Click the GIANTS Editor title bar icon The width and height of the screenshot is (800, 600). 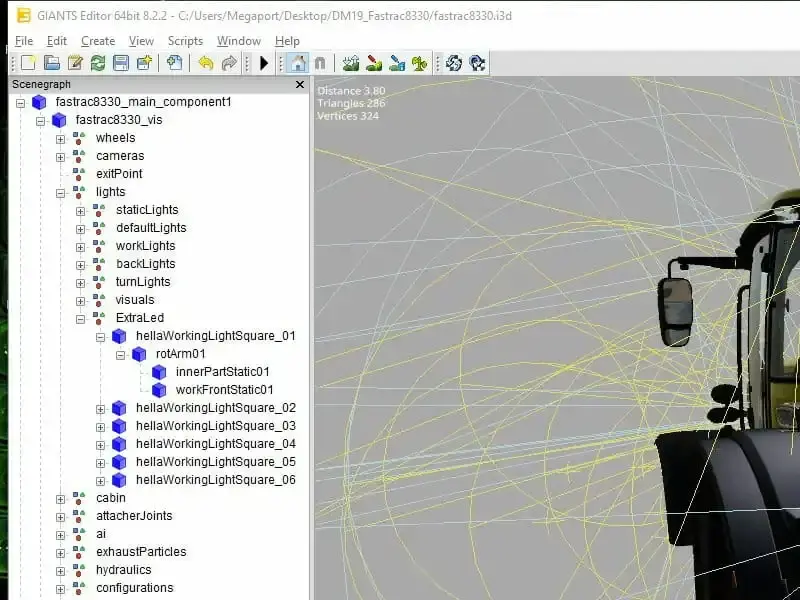[x=23, y=16]
